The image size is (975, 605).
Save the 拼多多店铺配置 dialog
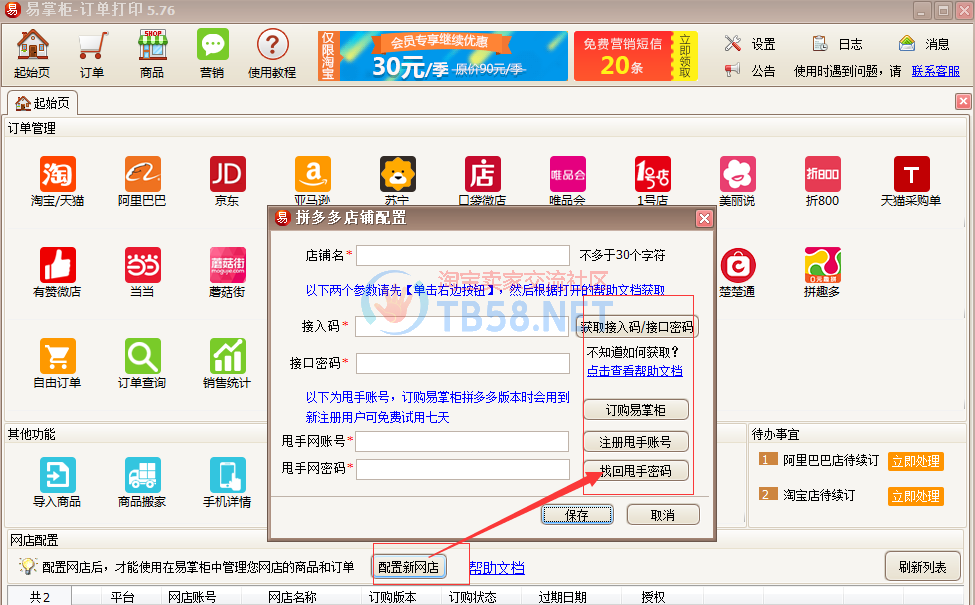click(577, 515)
